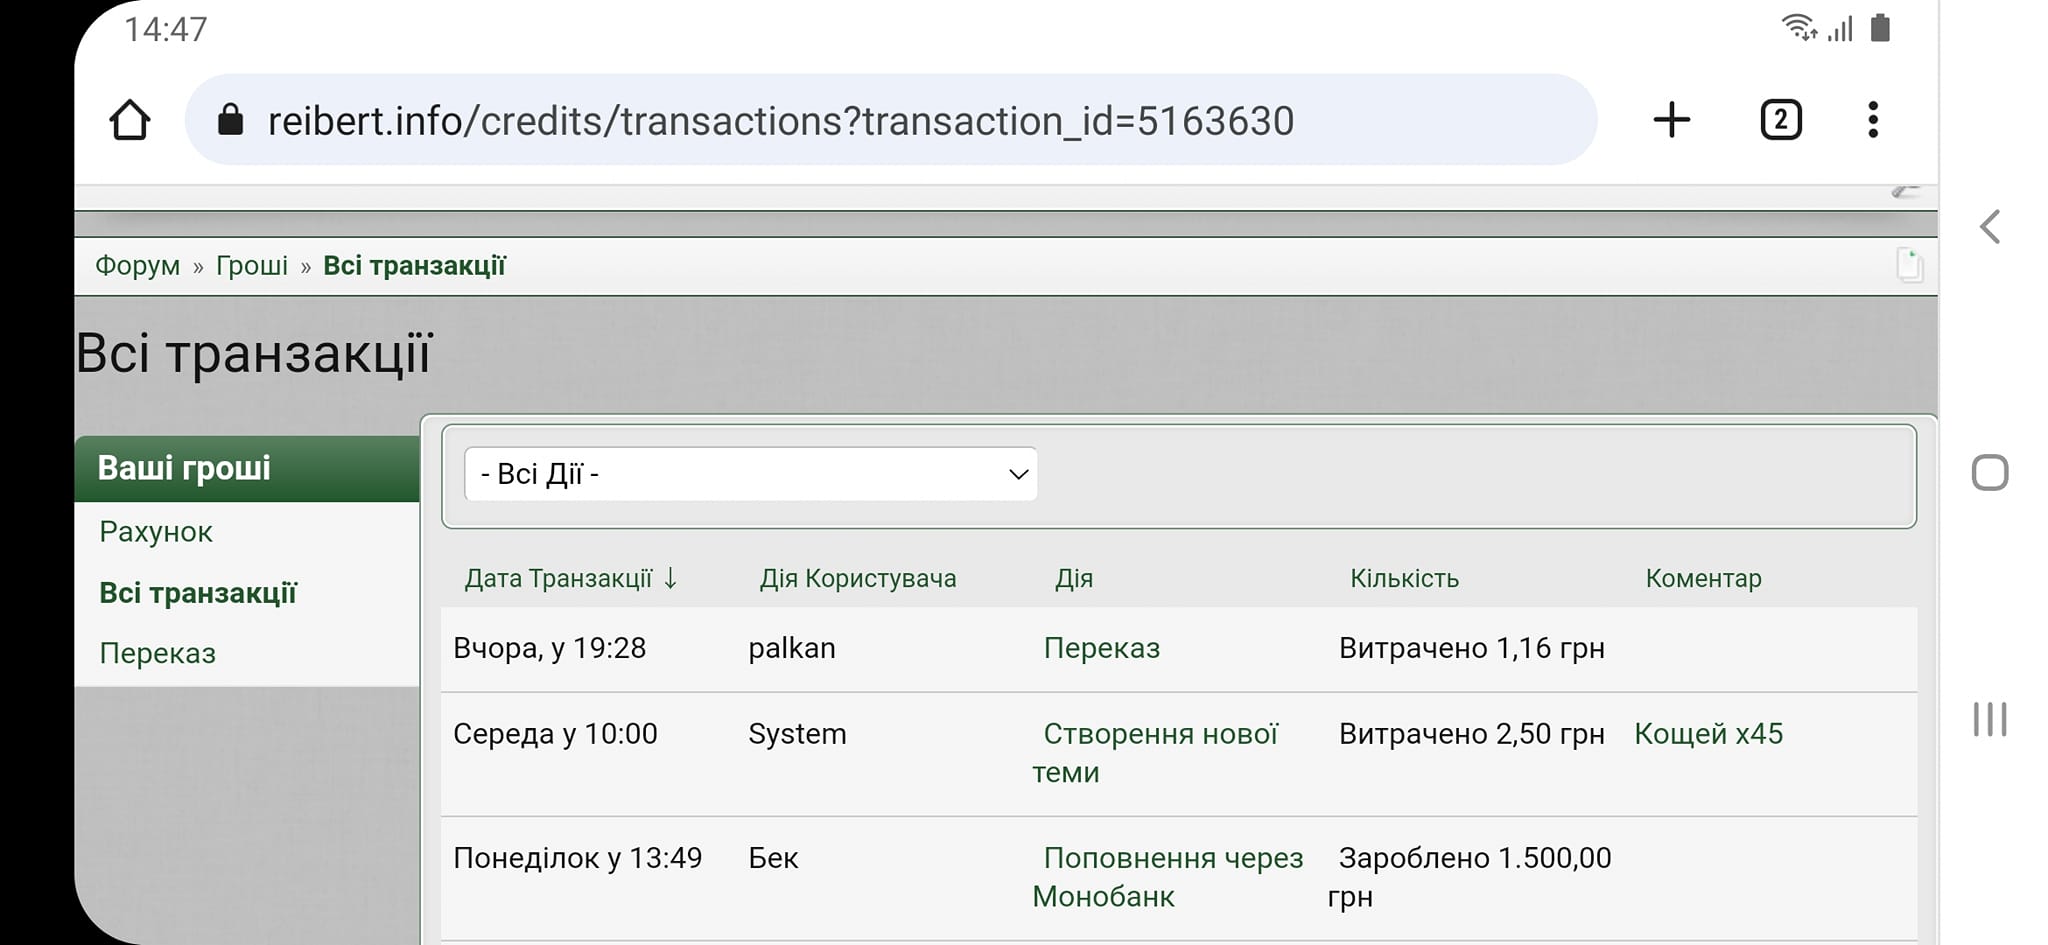Expand the "Всі Дії" filter dropdown
Screen dimensions: 2048x945
pyautogui.click(x=751, y=474)
